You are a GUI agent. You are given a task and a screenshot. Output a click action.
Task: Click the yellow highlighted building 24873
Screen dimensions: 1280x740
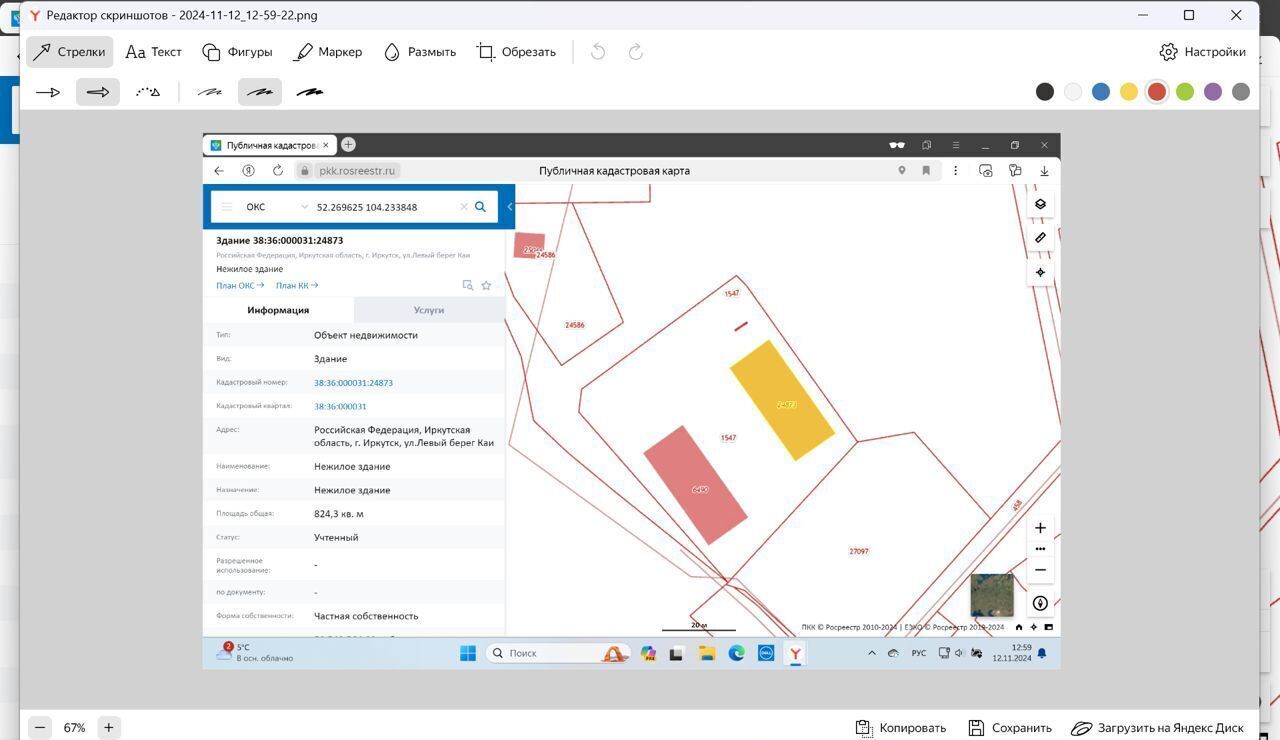(782, 401)
